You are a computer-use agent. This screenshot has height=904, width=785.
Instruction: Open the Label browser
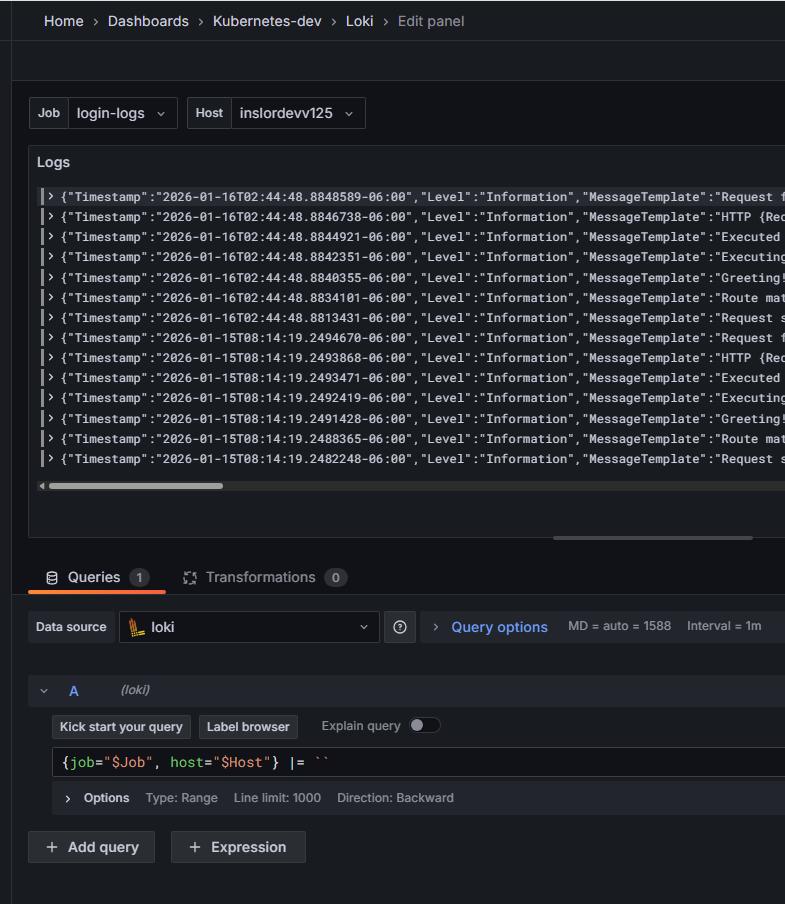click(x=248, y=726)
